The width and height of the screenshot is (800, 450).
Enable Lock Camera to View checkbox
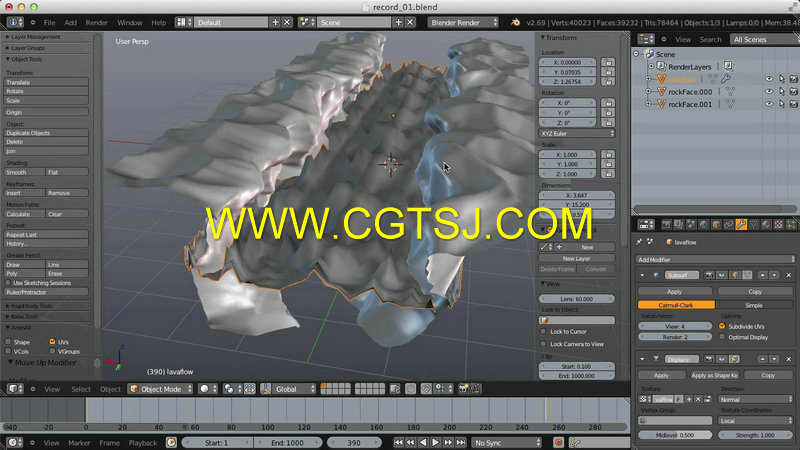[543, 344]
